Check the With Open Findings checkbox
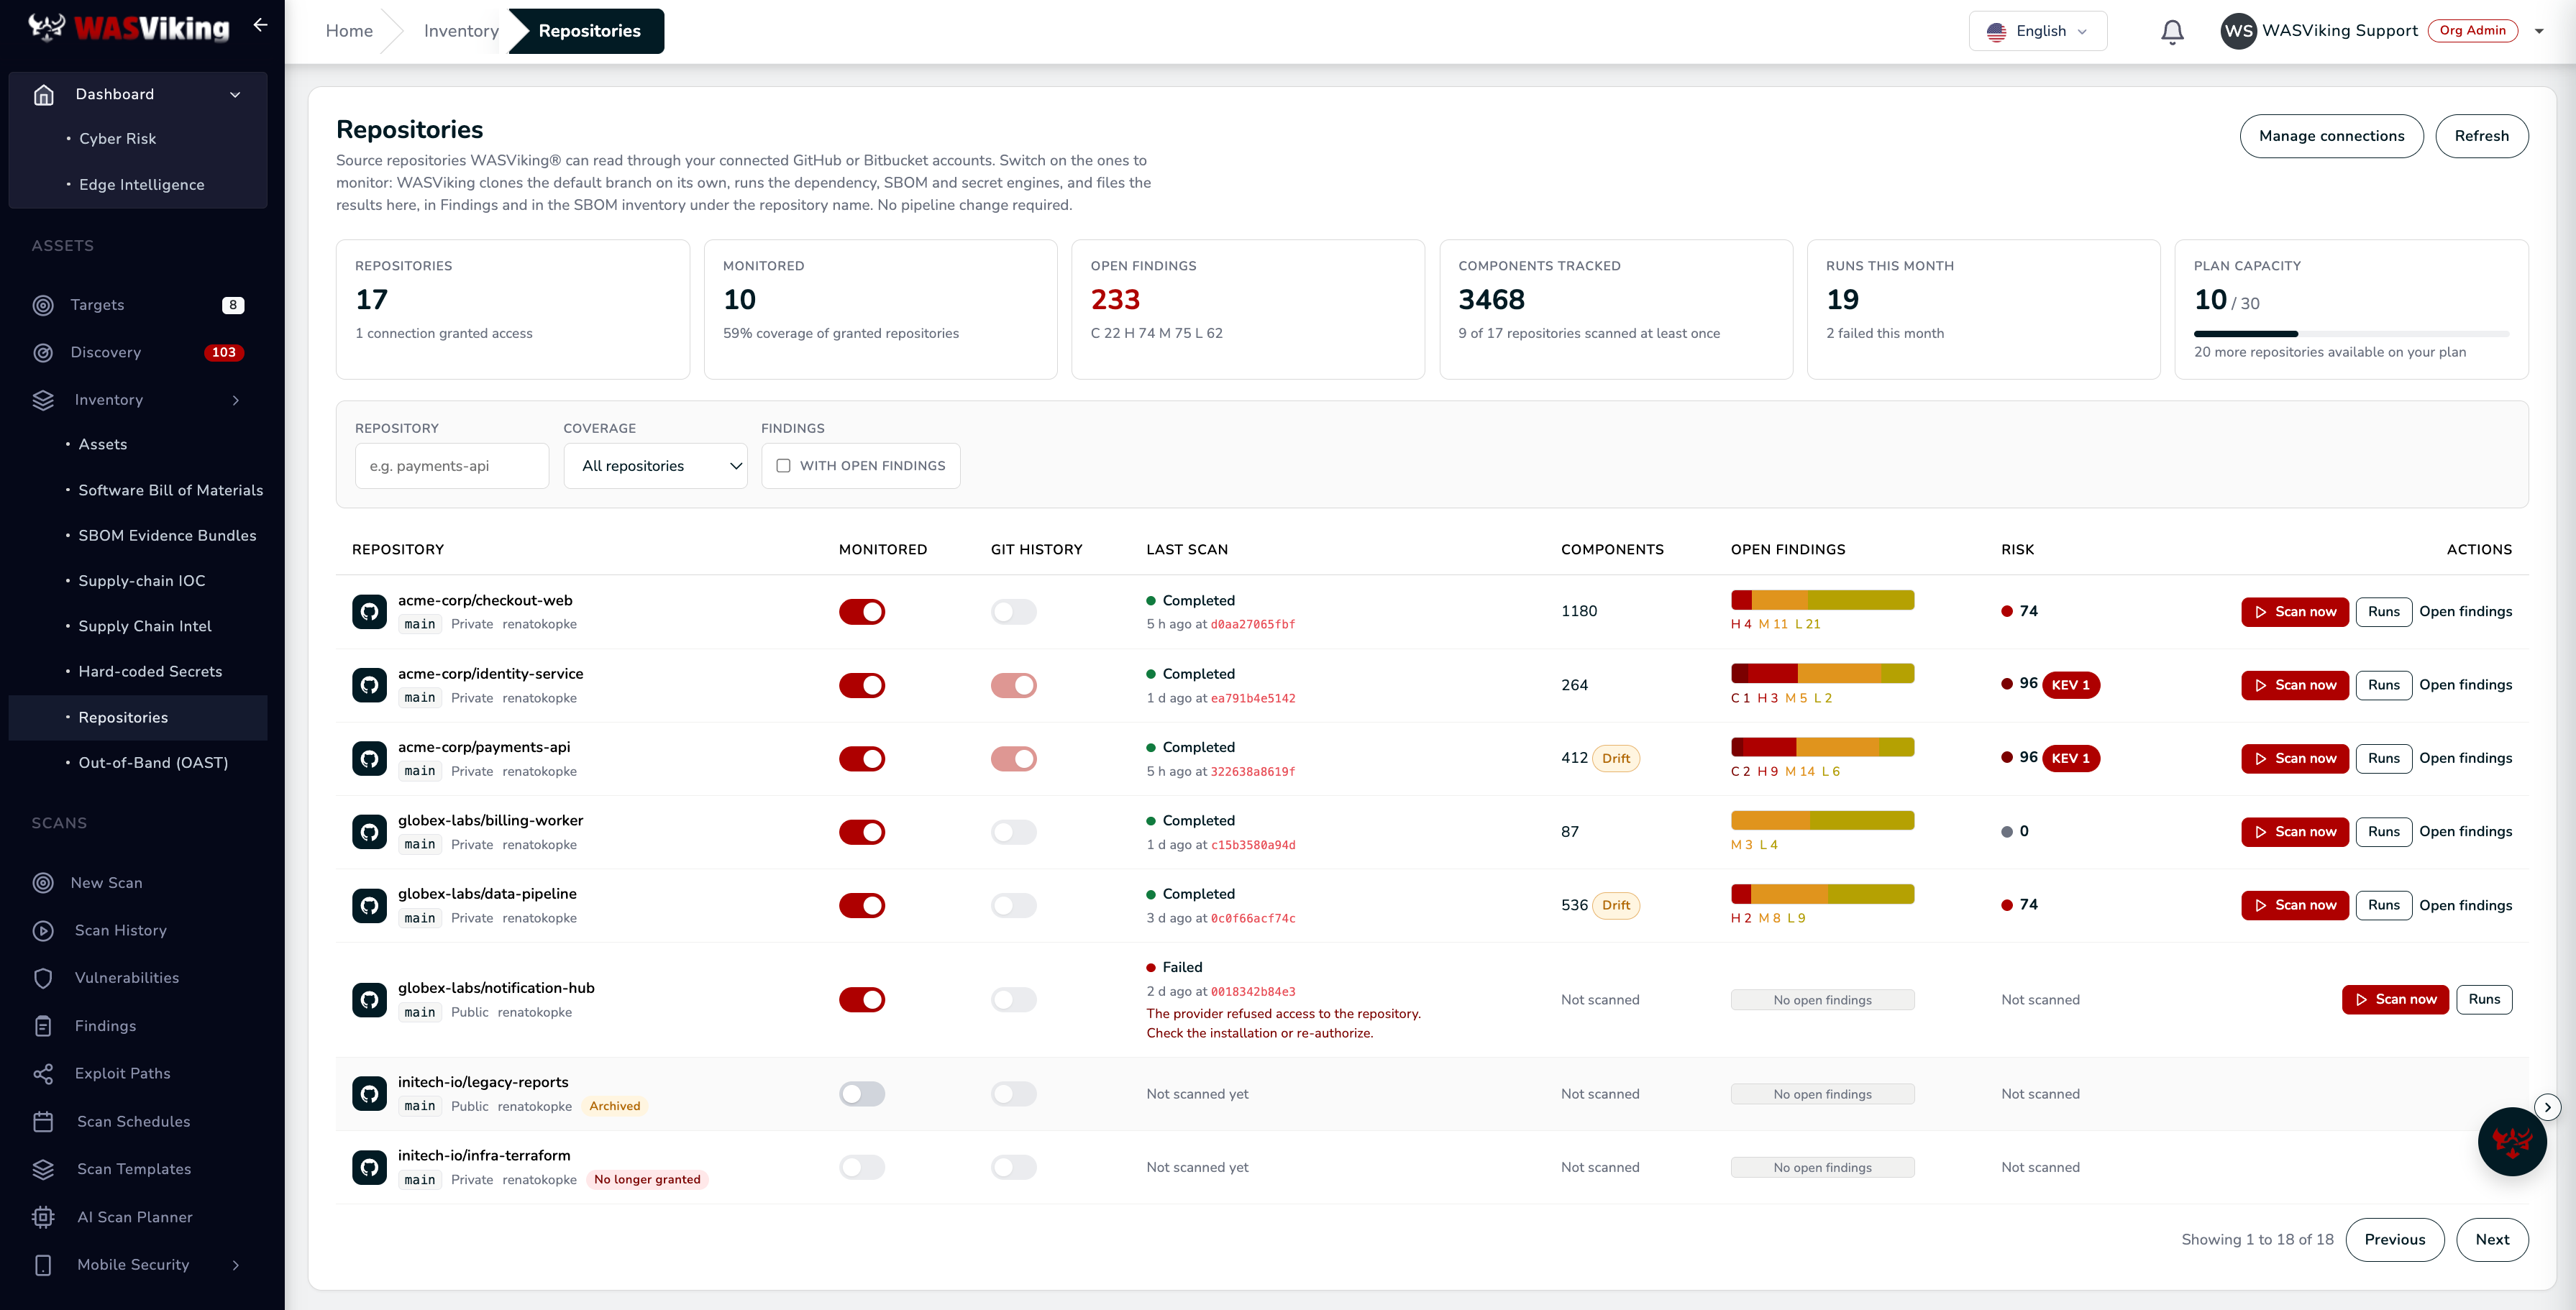The height and width of the screenshot is (1310, 2576). [783, 466]
